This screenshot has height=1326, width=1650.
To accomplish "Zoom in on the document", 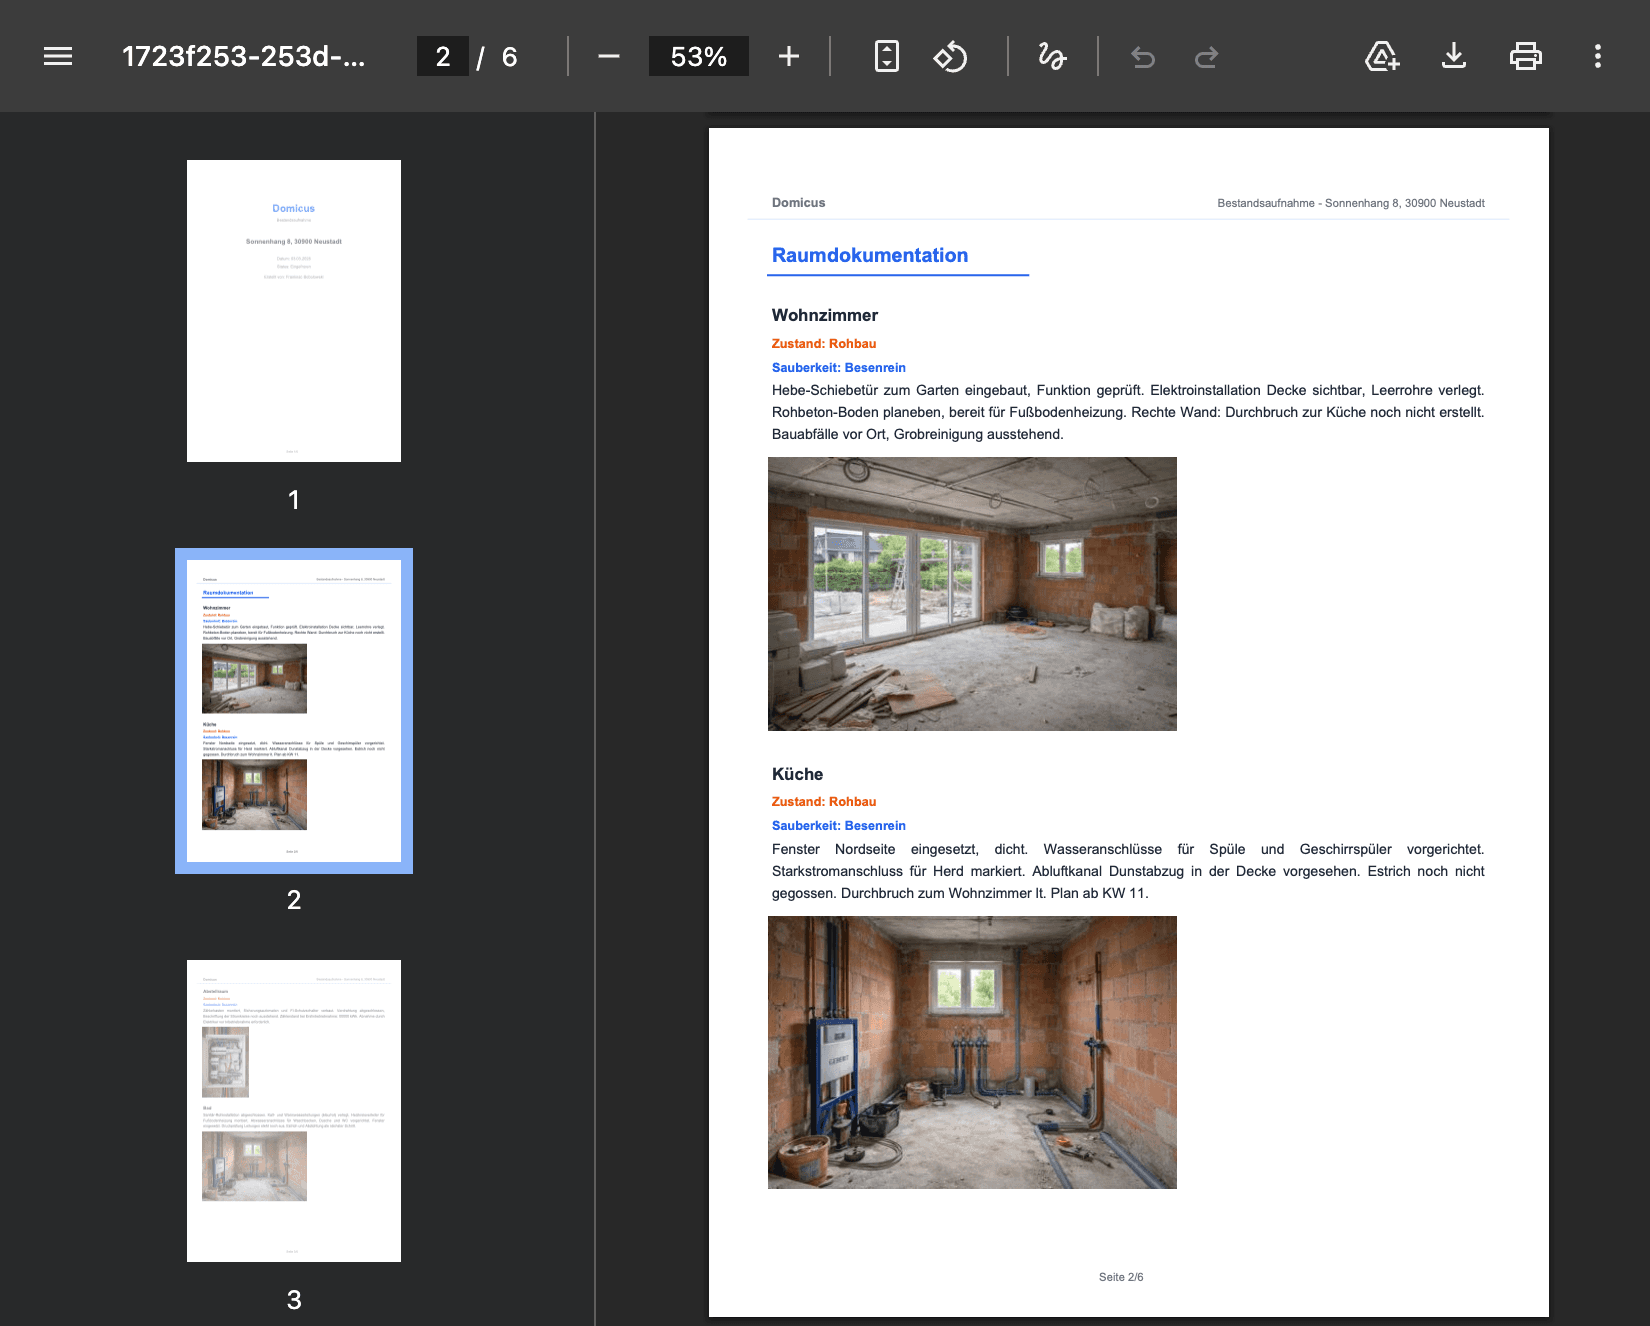I will 788,56.
